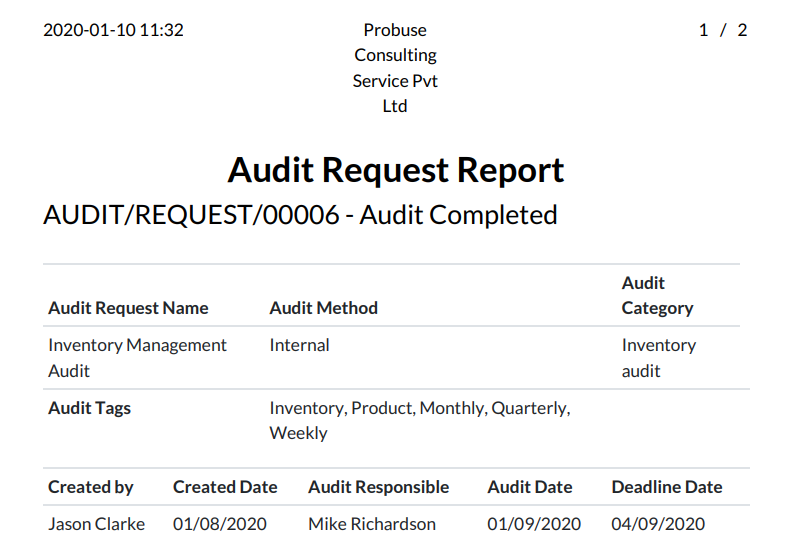The height and width of the screenshot is (547, 788).
Task: Click the audit date 01/09/2020
Action: point(534,524)
